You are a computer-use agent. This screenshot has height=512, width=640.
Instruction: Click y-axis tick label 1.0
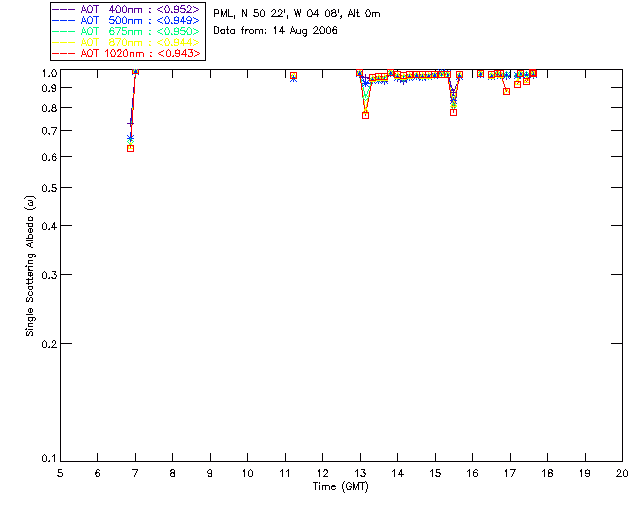tap(49, 73)
